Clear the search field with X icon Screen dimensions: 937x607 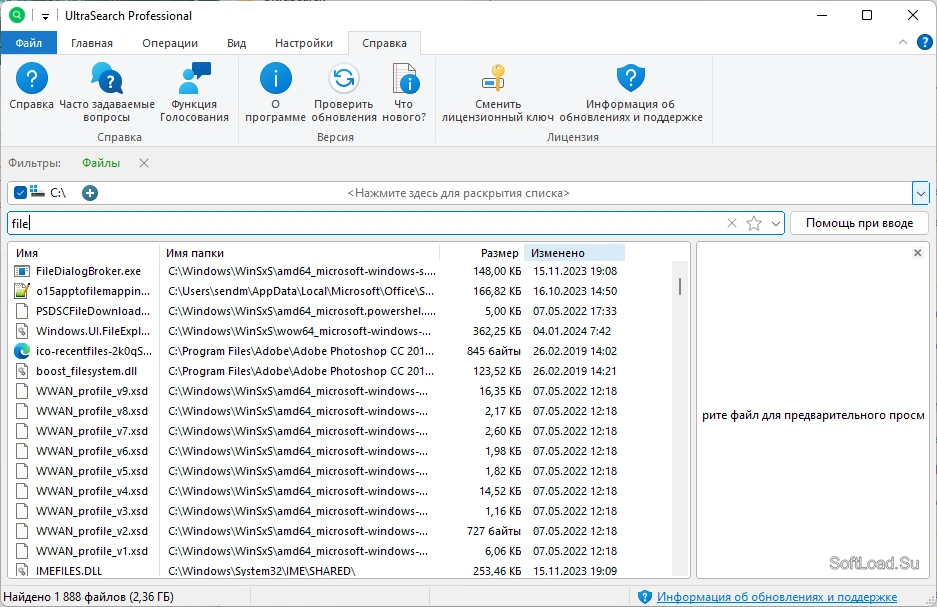[x=731, y=223]
